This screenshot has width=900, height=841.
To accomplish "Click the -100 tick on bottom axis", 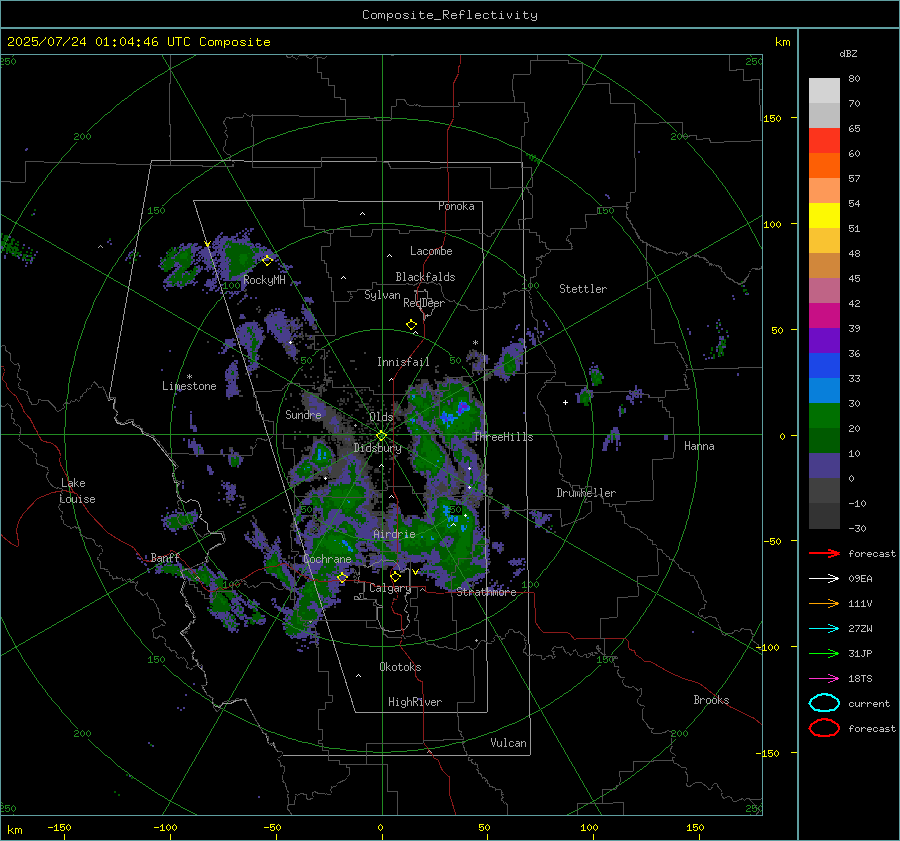I will pyautogui.click(x=165, y=827).
